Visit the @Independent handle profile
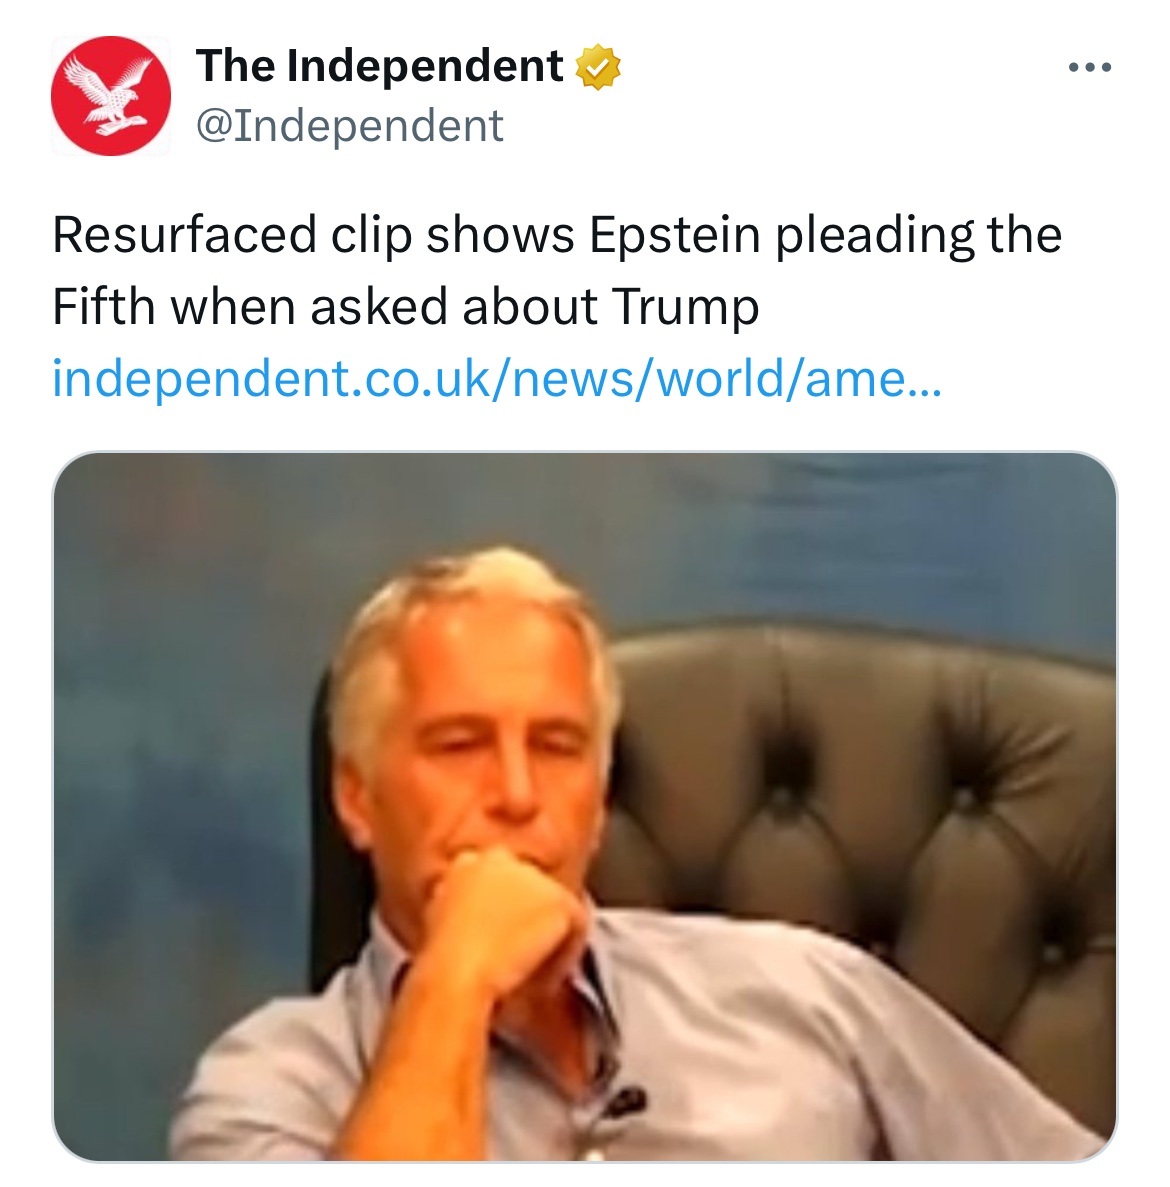 pos(350,126)
